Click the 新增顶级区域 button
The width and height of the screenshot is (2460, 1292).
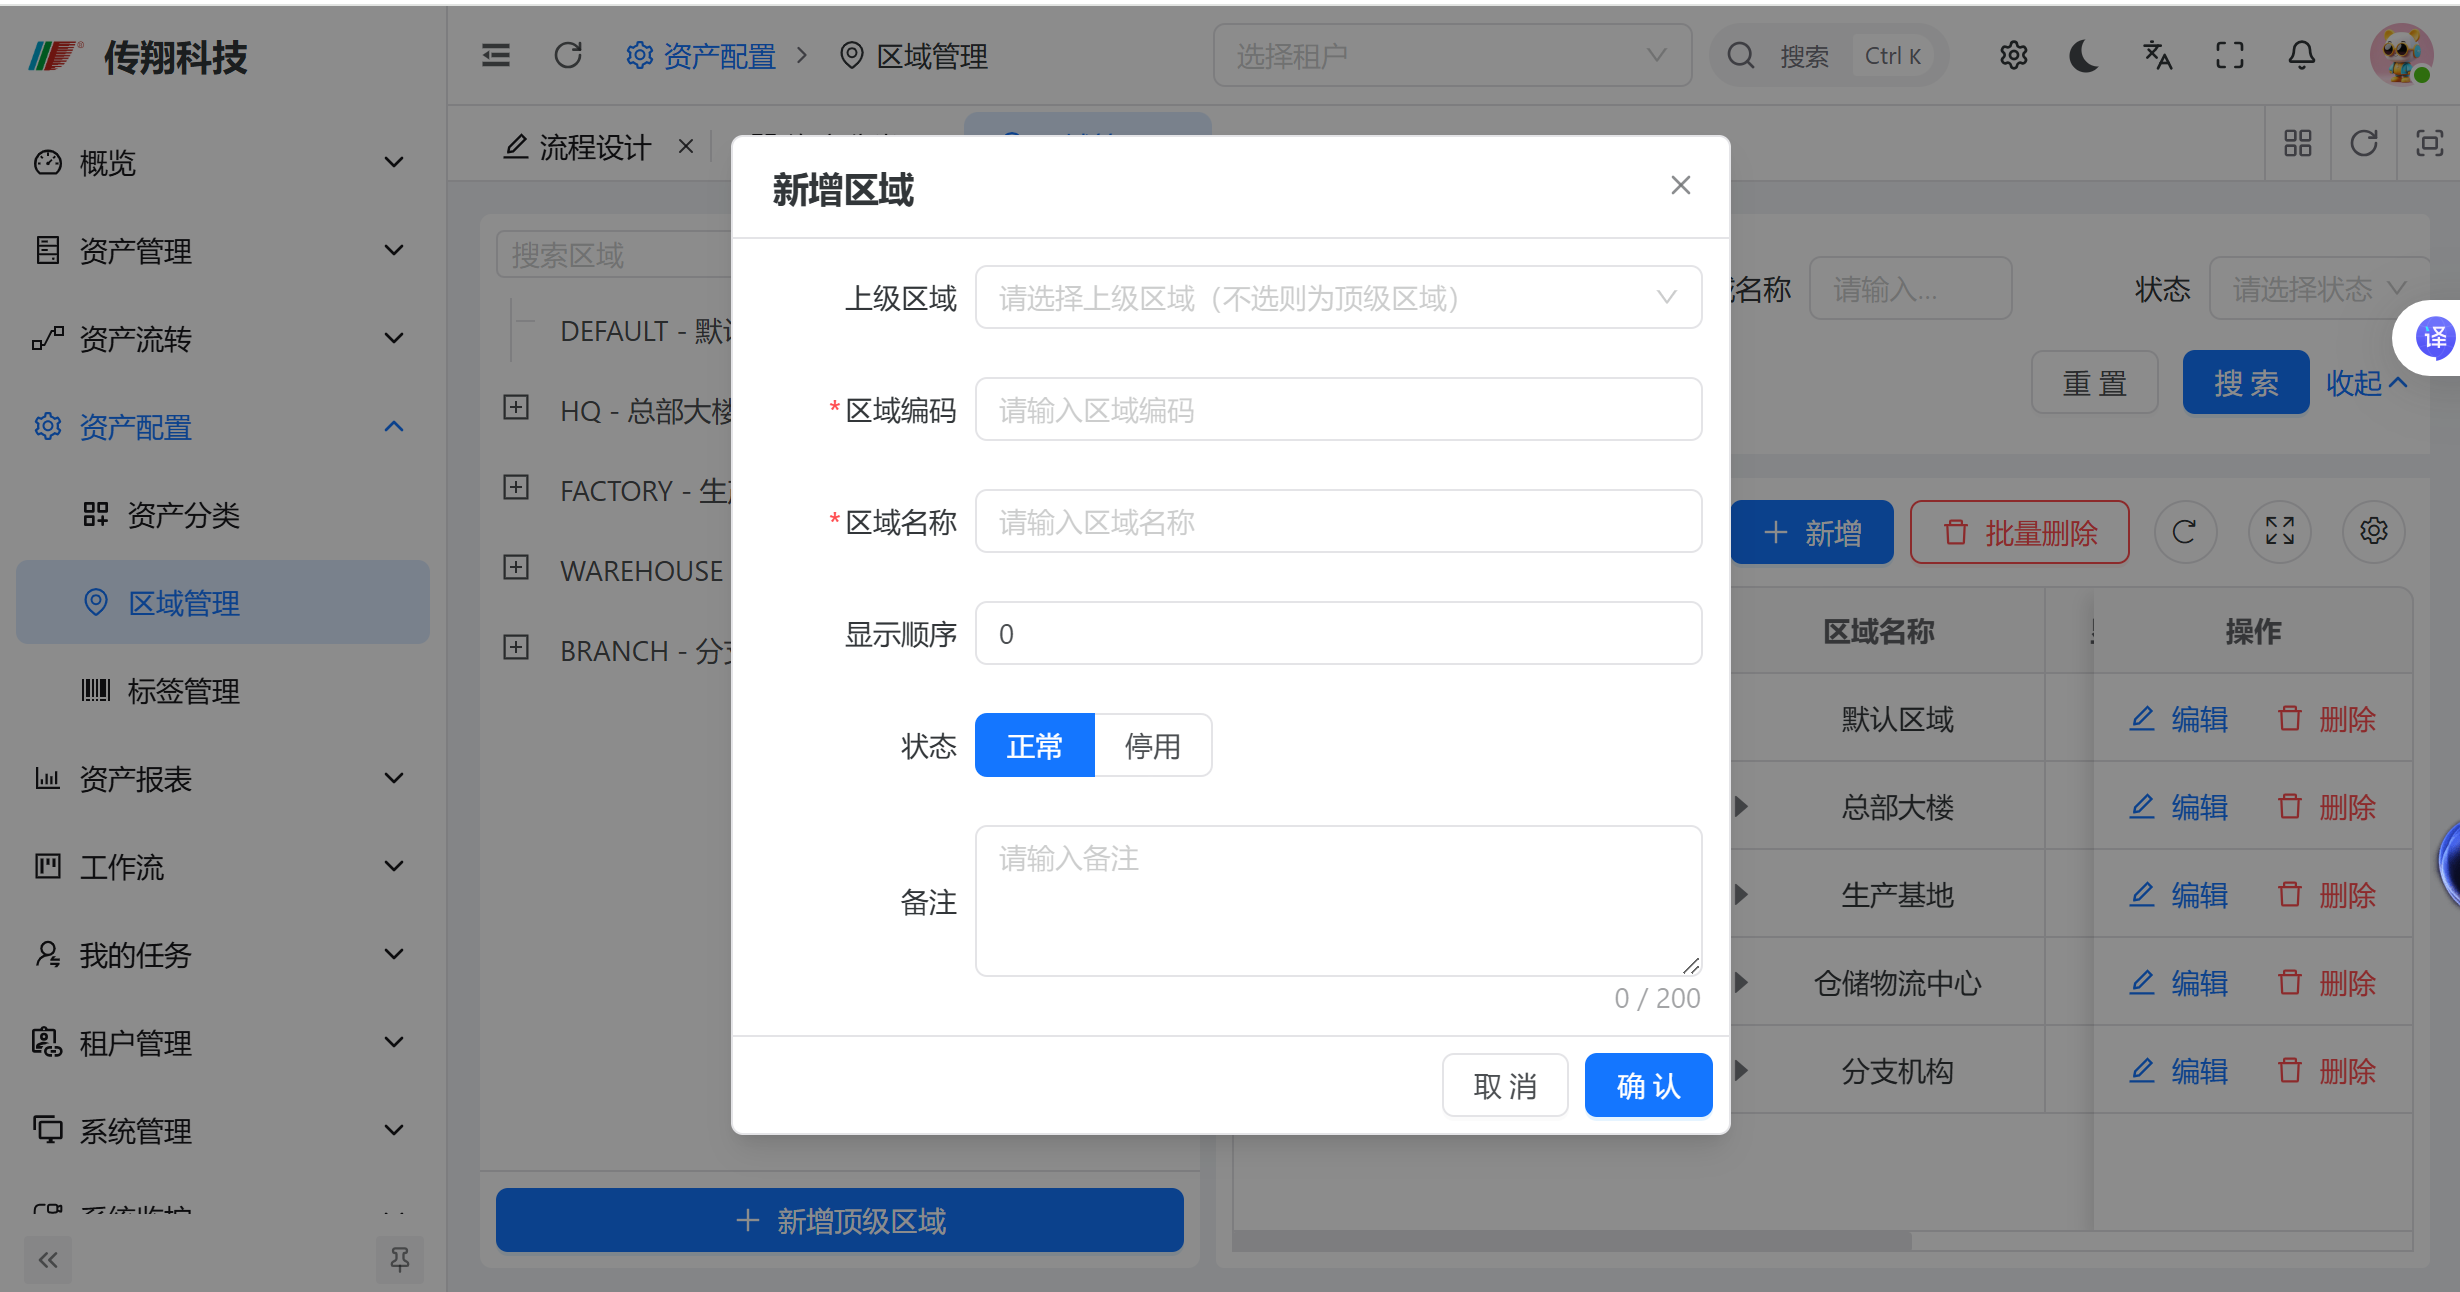click(840, 1220)
